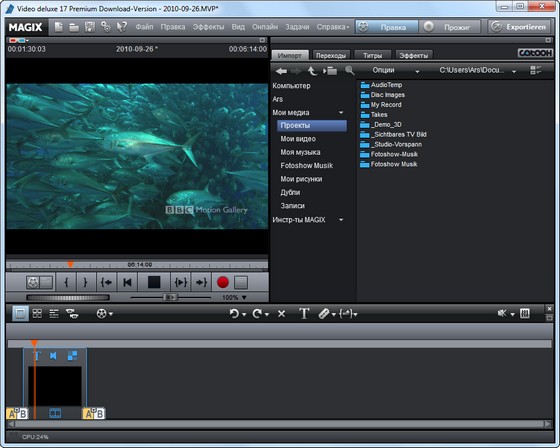The height and width of the screenshot is (448, 560).
Task: Switch to scene overview mode icon
Action: 37,314
